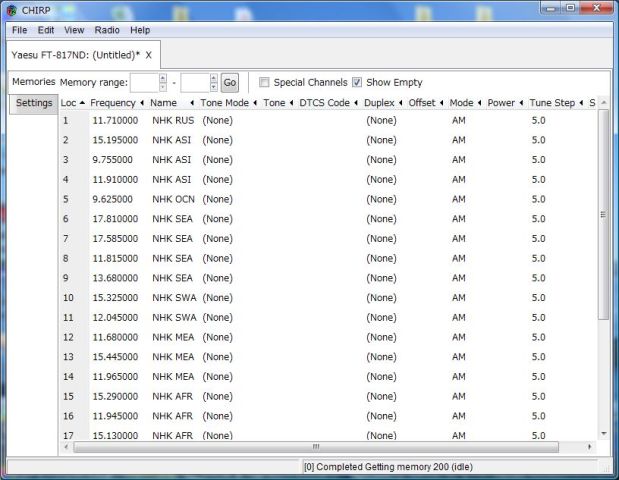Uncheck the Show Empty checkbox

[x=357, y=82]
